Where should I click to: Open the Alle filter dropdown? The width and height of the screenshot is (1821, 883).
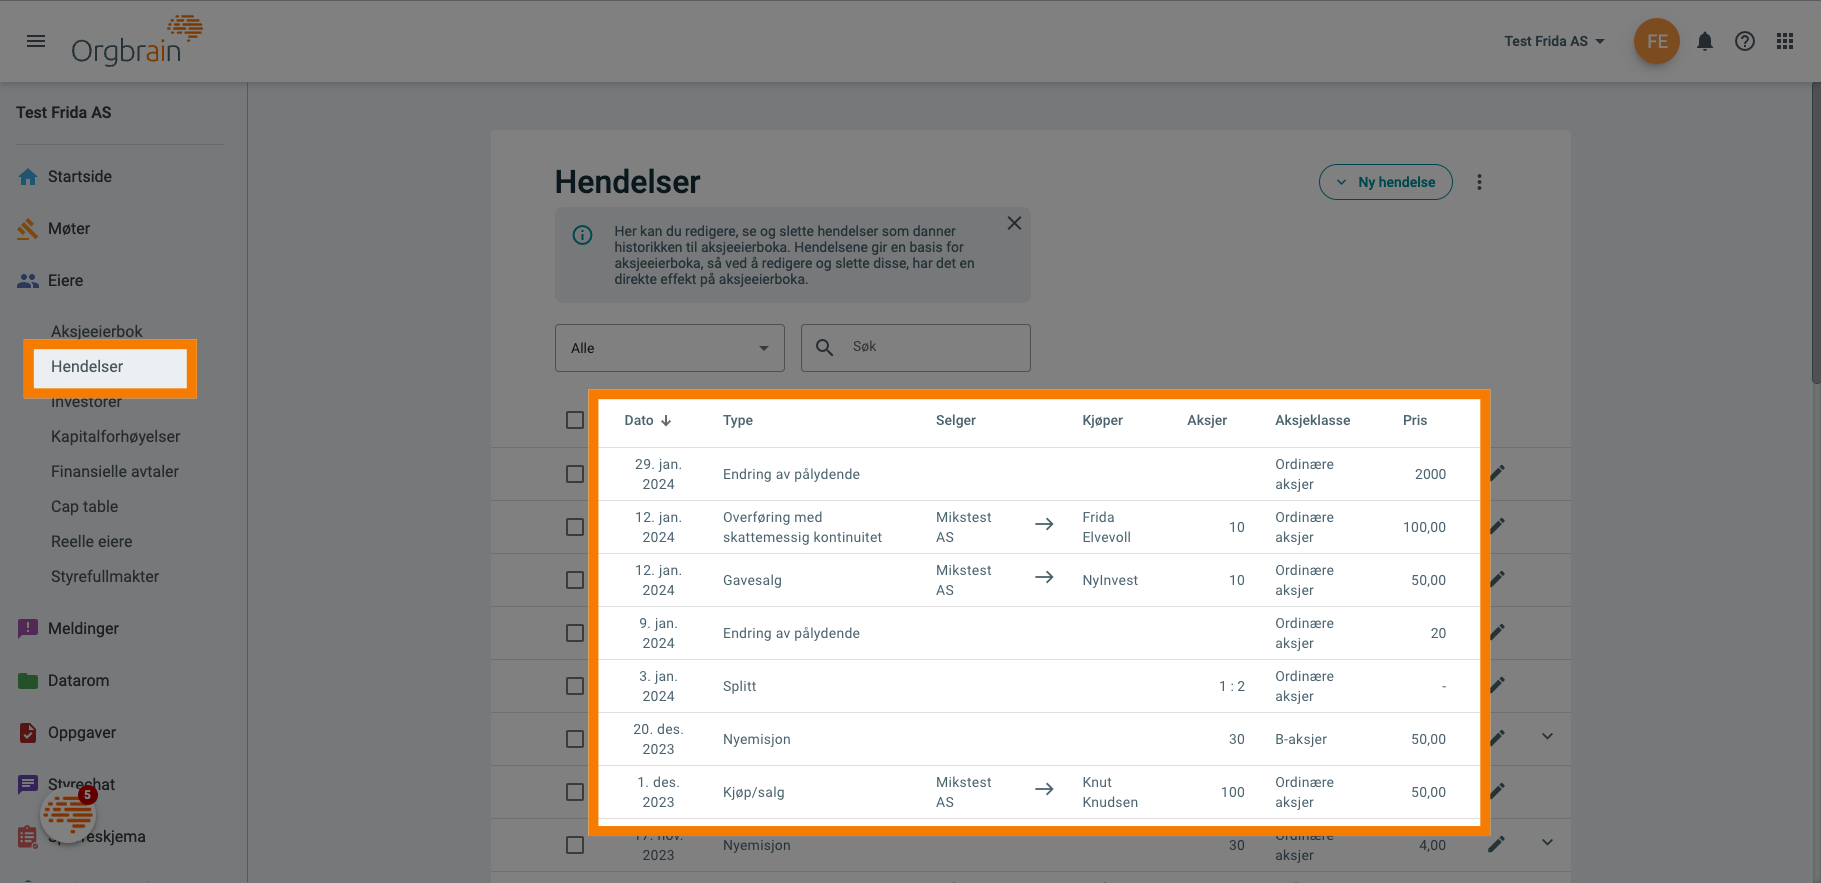(x=670, y=348)
